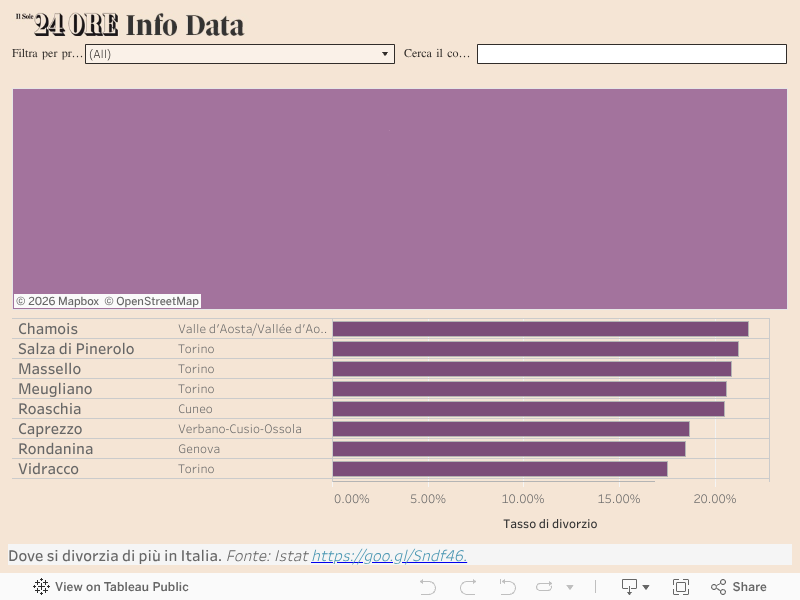The image size is (800, 600).
Task: Click the Share button
Action: pyautogui.click(x=739, y=587)
